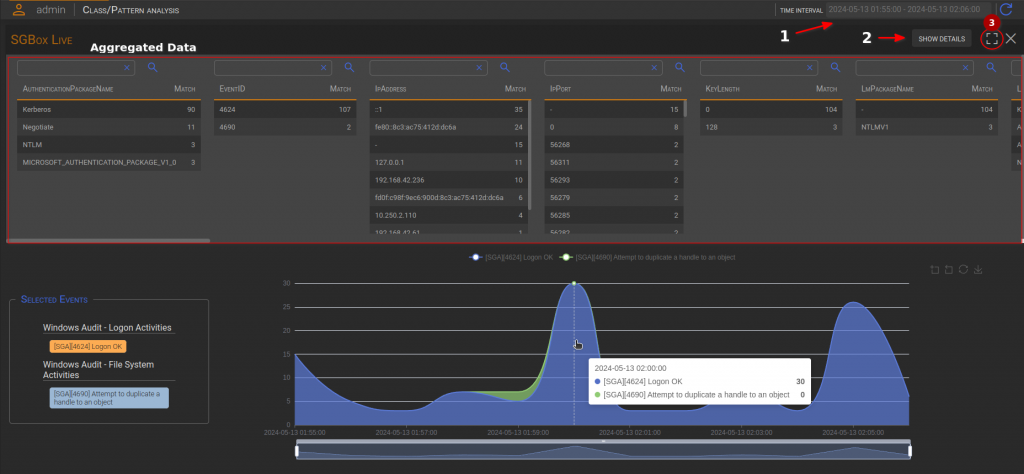Select the 192.168.42.236 IP address row
1024x474 pixels.
(x=448, y=180)
